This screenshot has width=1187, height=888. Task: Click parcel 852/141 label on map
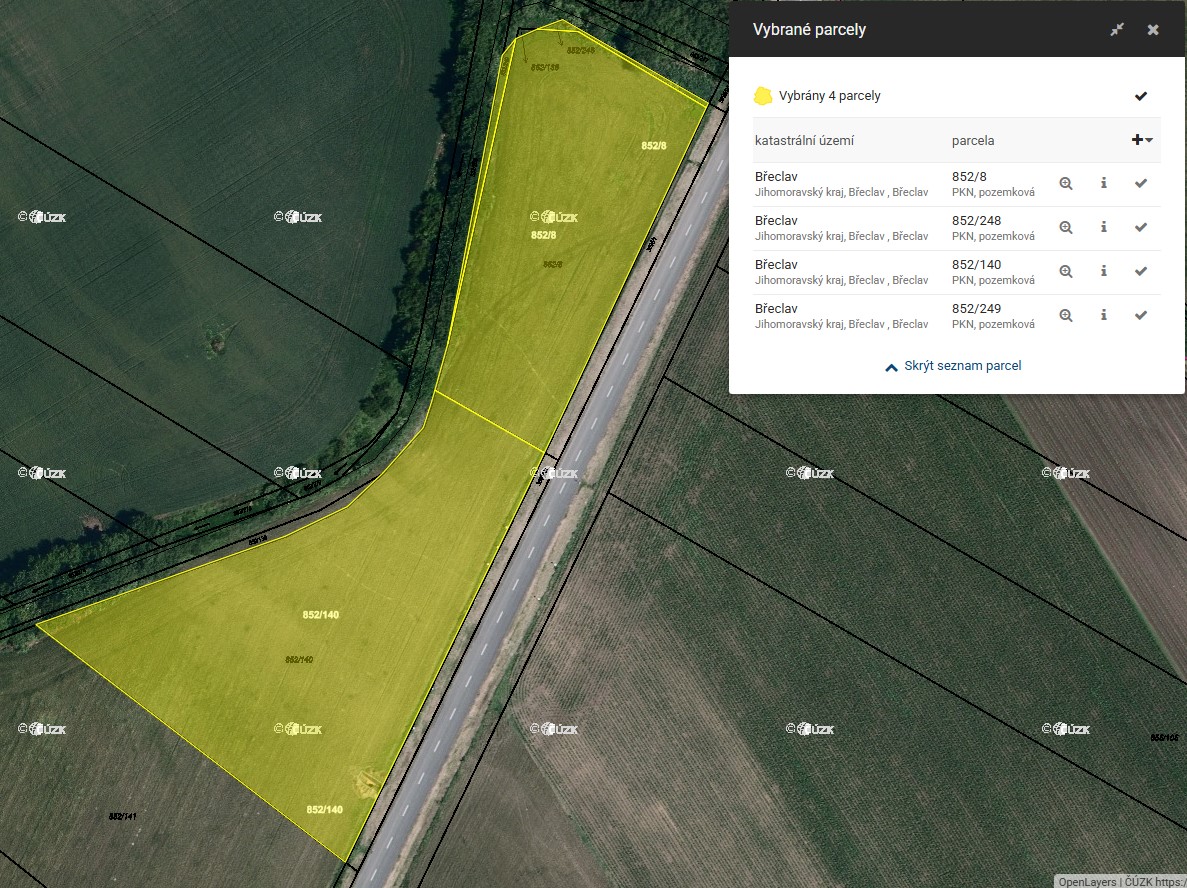coord(122,817)
